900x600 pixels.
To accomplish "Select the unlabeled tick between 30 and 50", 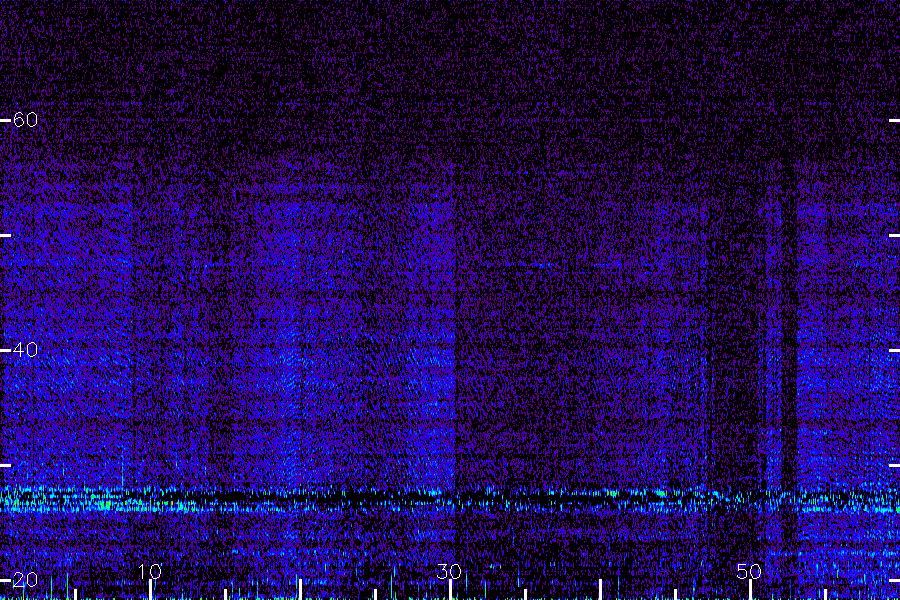I will click(600, 589).
